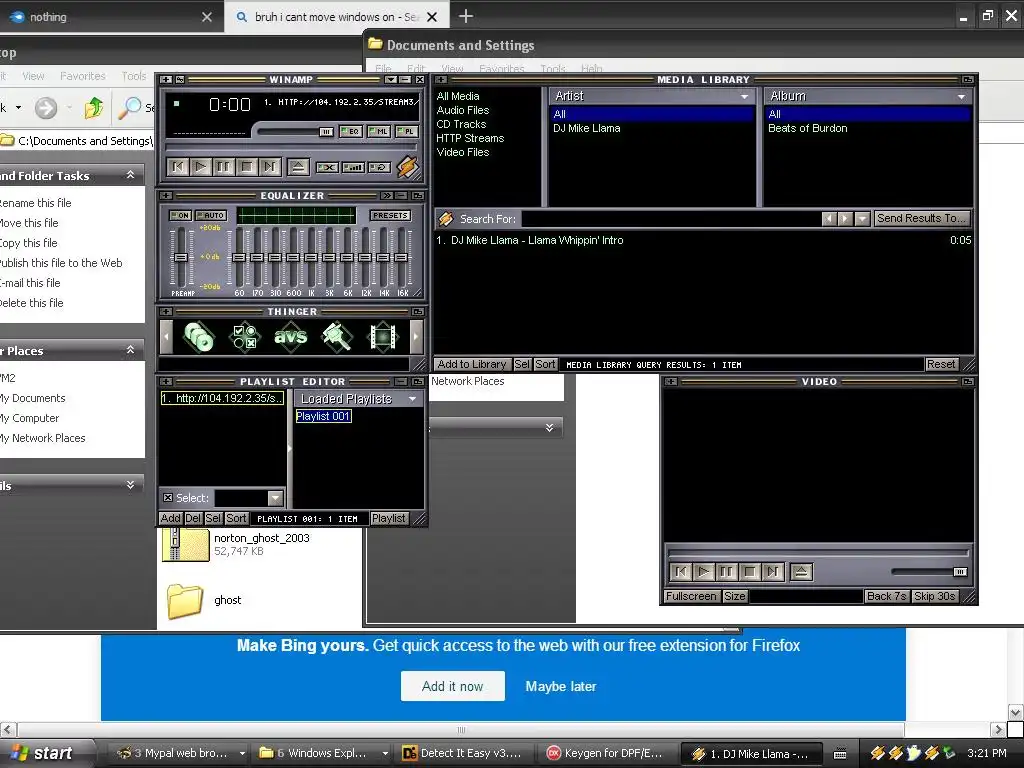Expand Details panel chevron in Explorer
This screenshot has height=768, width=1024.
pyautogui.click(x=131, y=485)
